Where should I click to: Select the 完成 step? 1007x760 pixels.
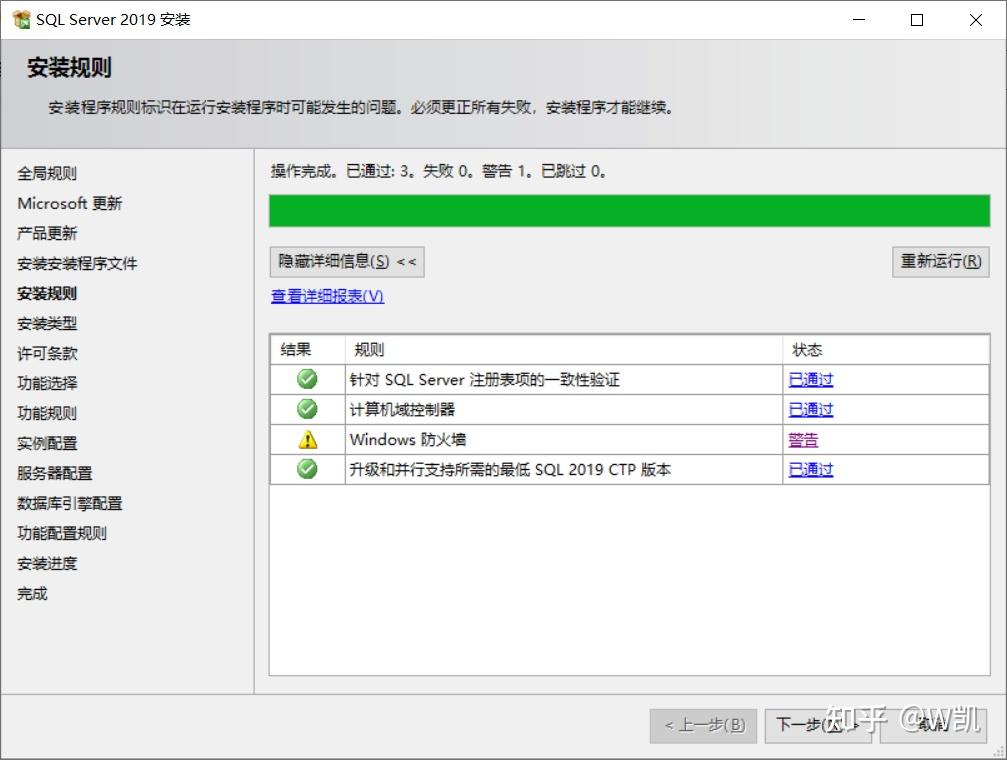pyautogui.click(x=32, y=594)
